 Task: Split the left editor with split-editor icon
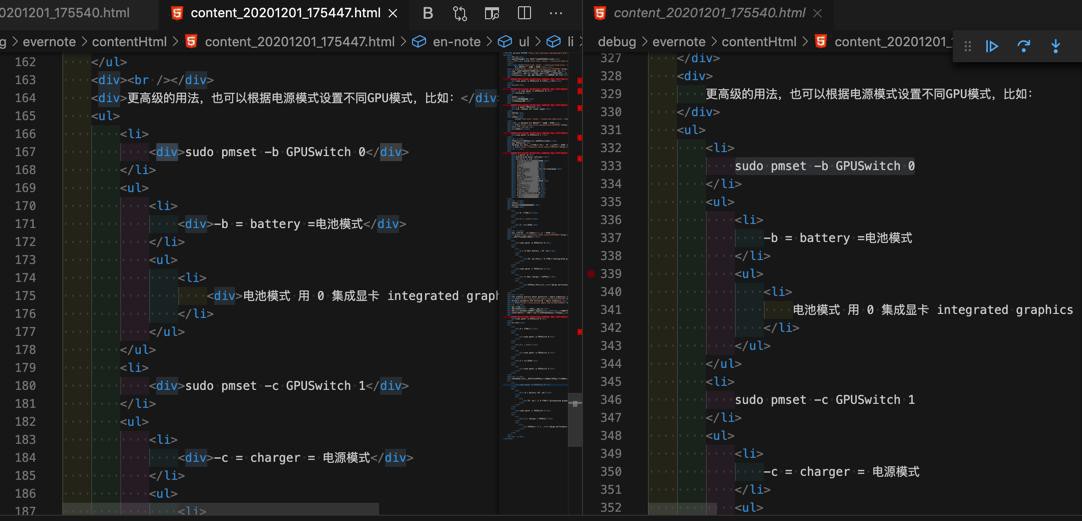point(524,13)
